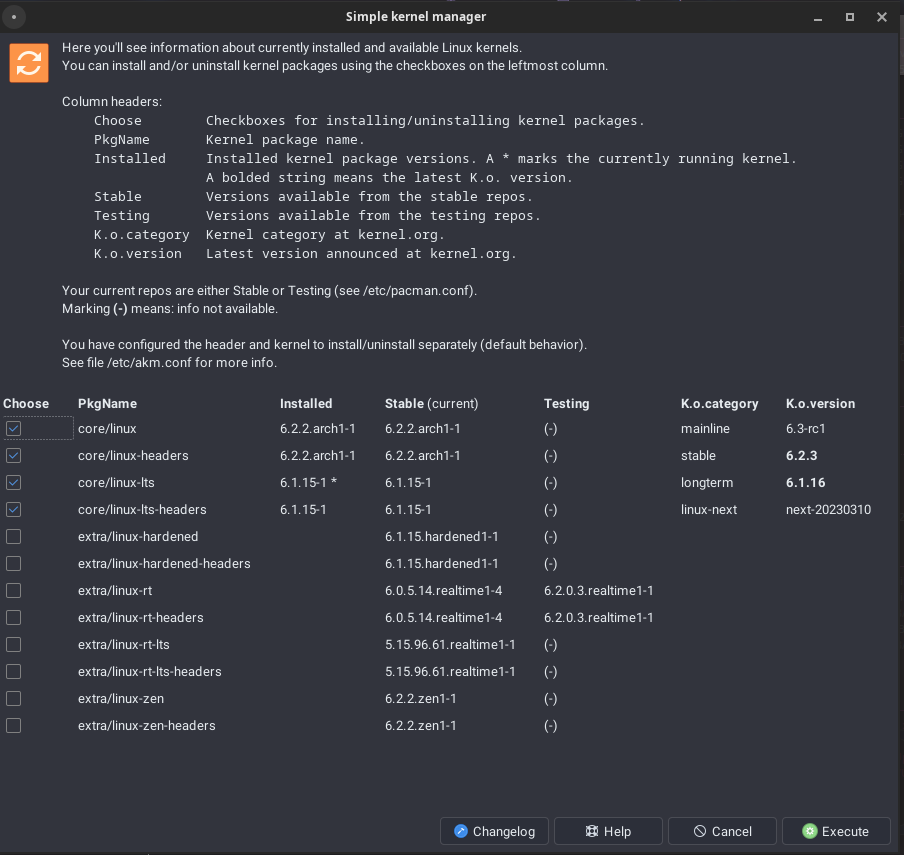Maximize the Simple kernel manager window
The height and width of the screenshot is (855, 904).
pyautogui.click(x=850, y=17)
